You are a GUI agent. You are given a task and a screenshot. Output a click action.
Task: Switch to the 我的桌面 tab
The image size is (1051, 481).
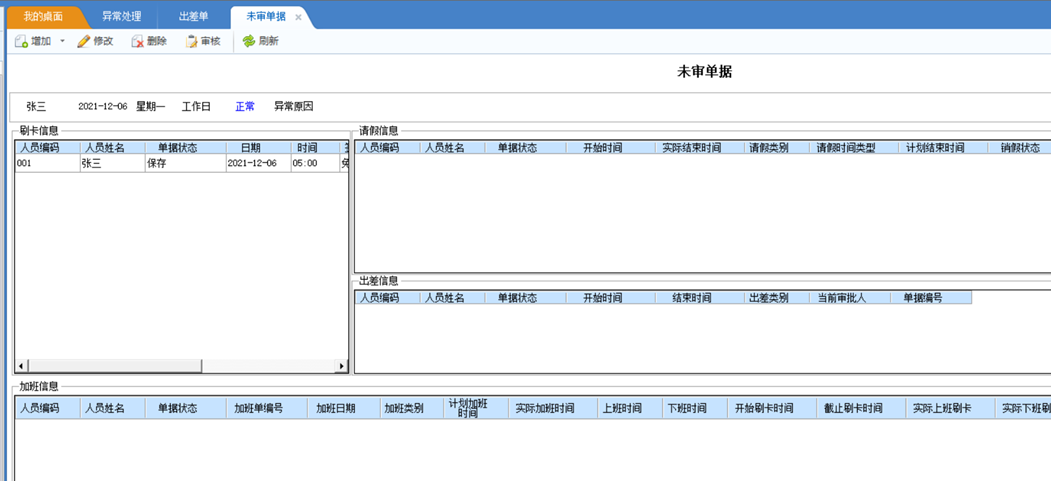[x=43, y=17]
